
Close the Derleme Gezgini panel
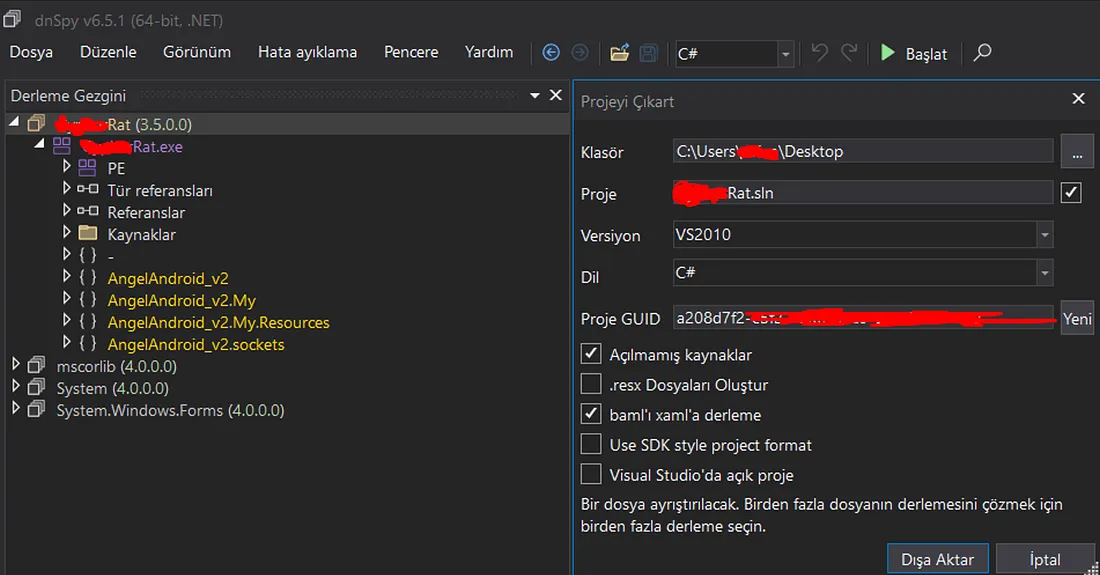point(556,95)
